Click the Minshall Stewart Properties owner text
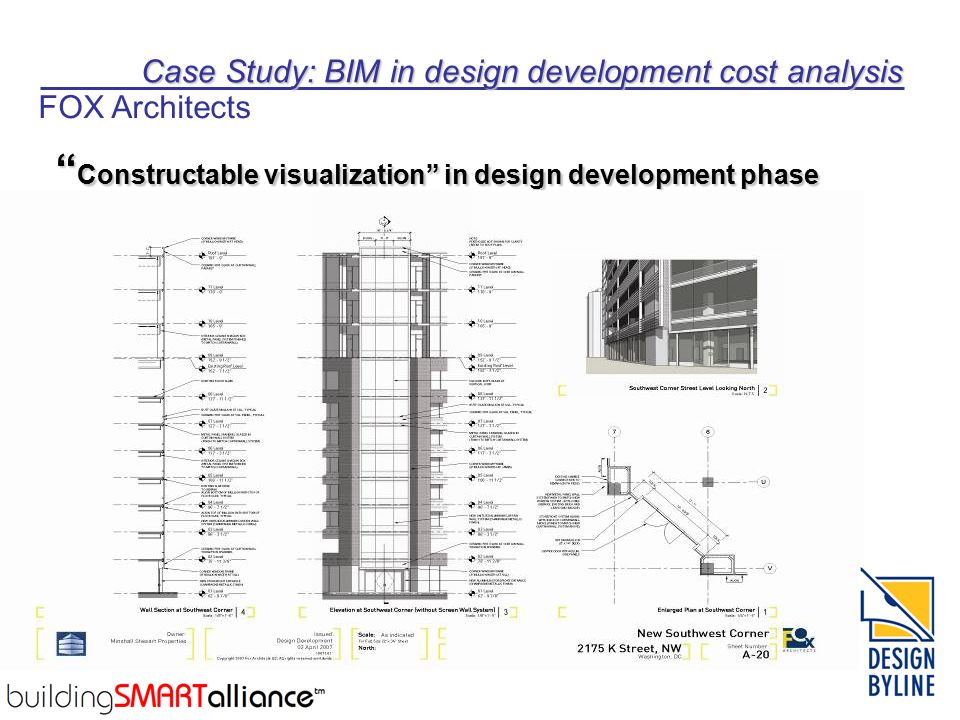The height and width of the screenshot is (720, 960). tap(148, 641)
